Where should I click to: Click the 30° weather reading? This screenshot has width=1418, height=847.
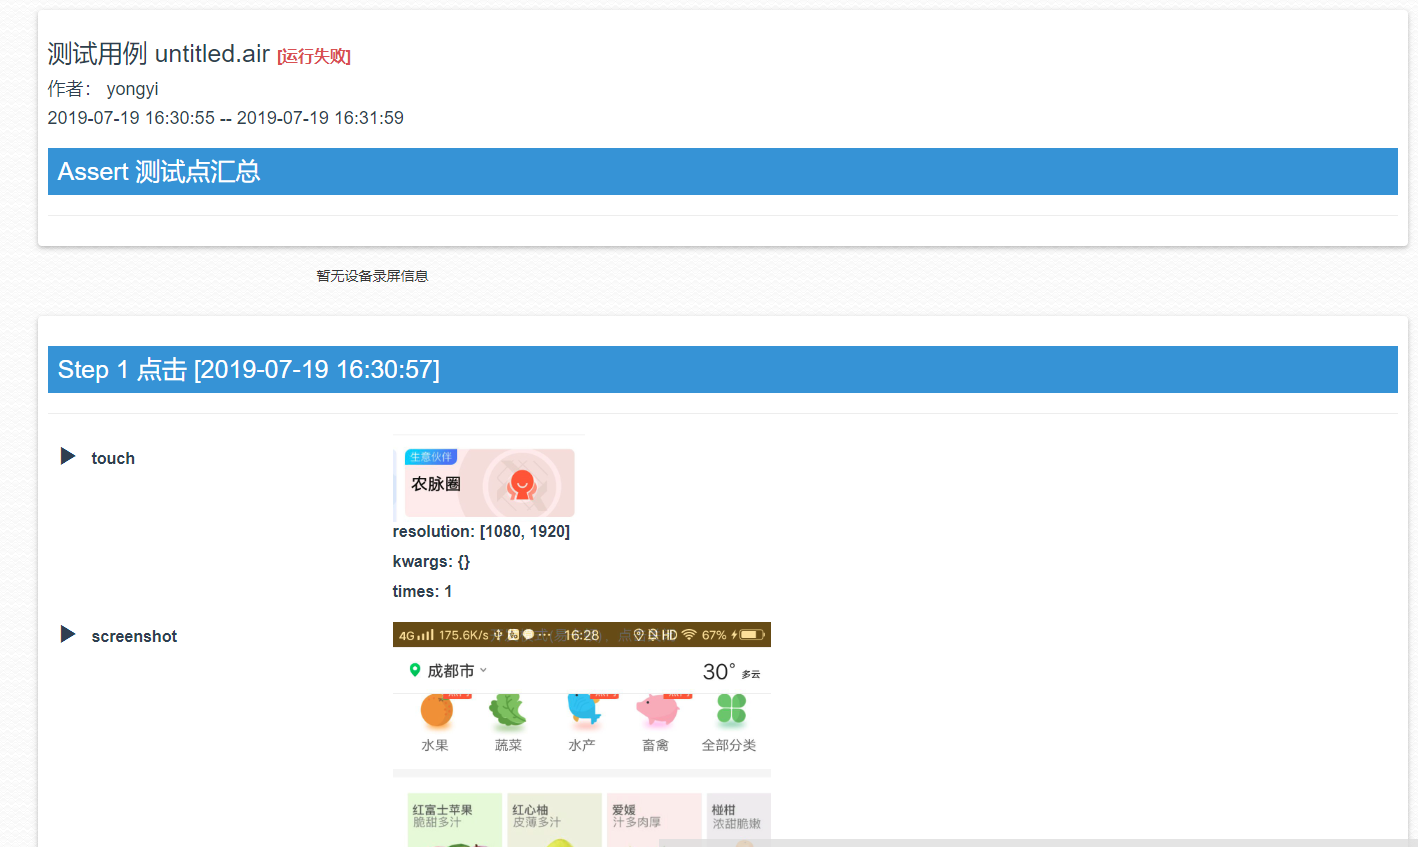[719, 672]
